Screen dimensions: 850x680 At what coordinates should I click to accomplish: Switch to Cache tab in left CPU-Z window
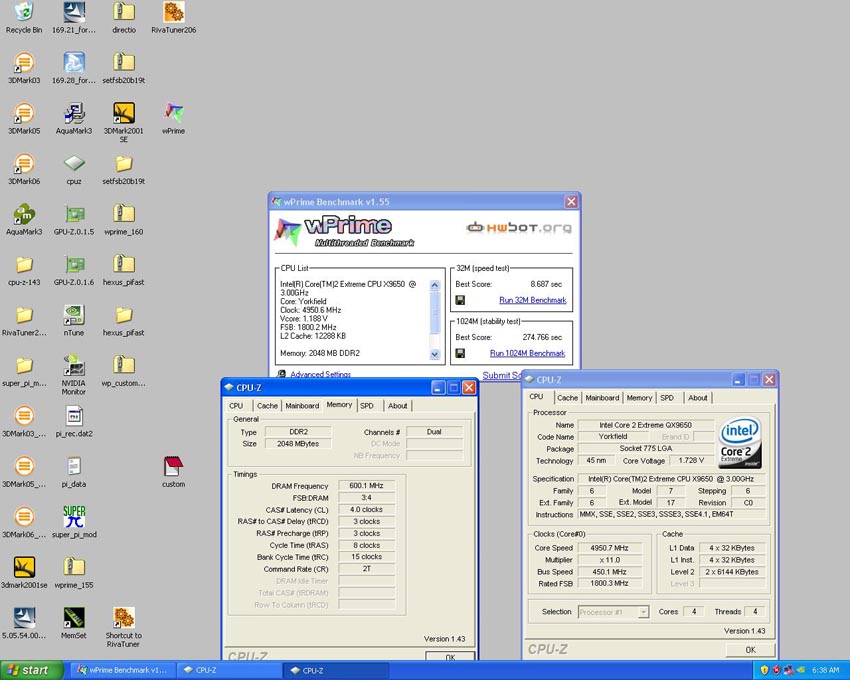point(267,406)
